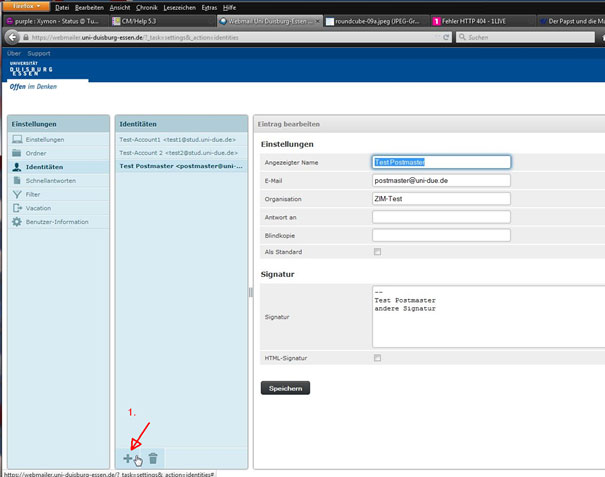Screen dimensions: 605x477
Task: Open Einstellungen section with monitor icon
Action: [45, 139]
